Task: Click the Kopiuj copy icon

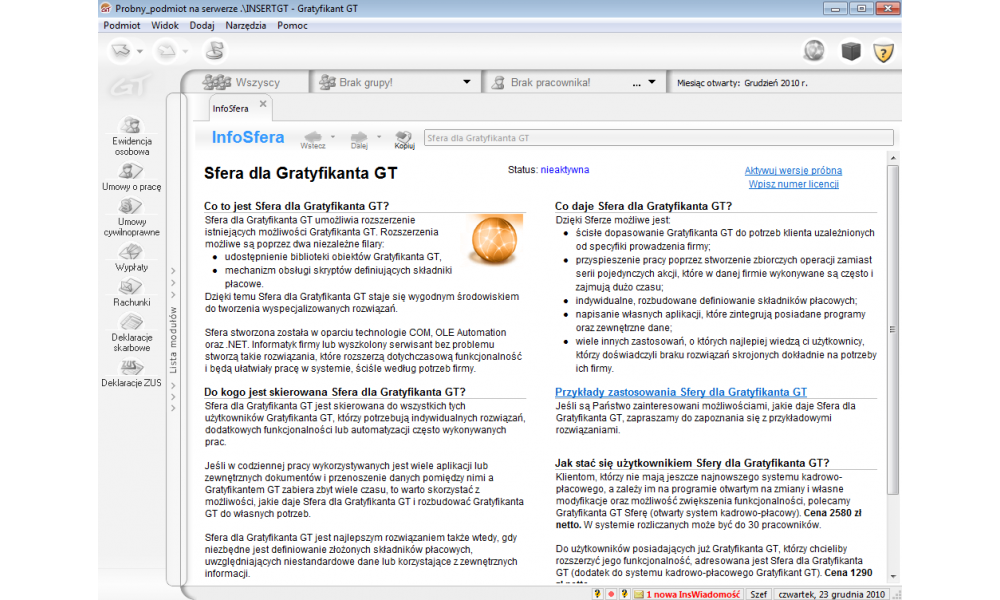Action: click(404, 139)
